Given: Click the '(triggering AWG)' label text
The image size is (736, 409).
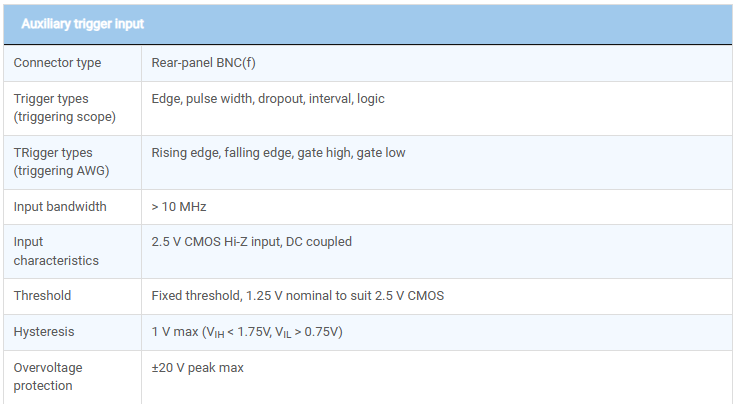Looking at the screenshot, I should [x=60, y=171].
